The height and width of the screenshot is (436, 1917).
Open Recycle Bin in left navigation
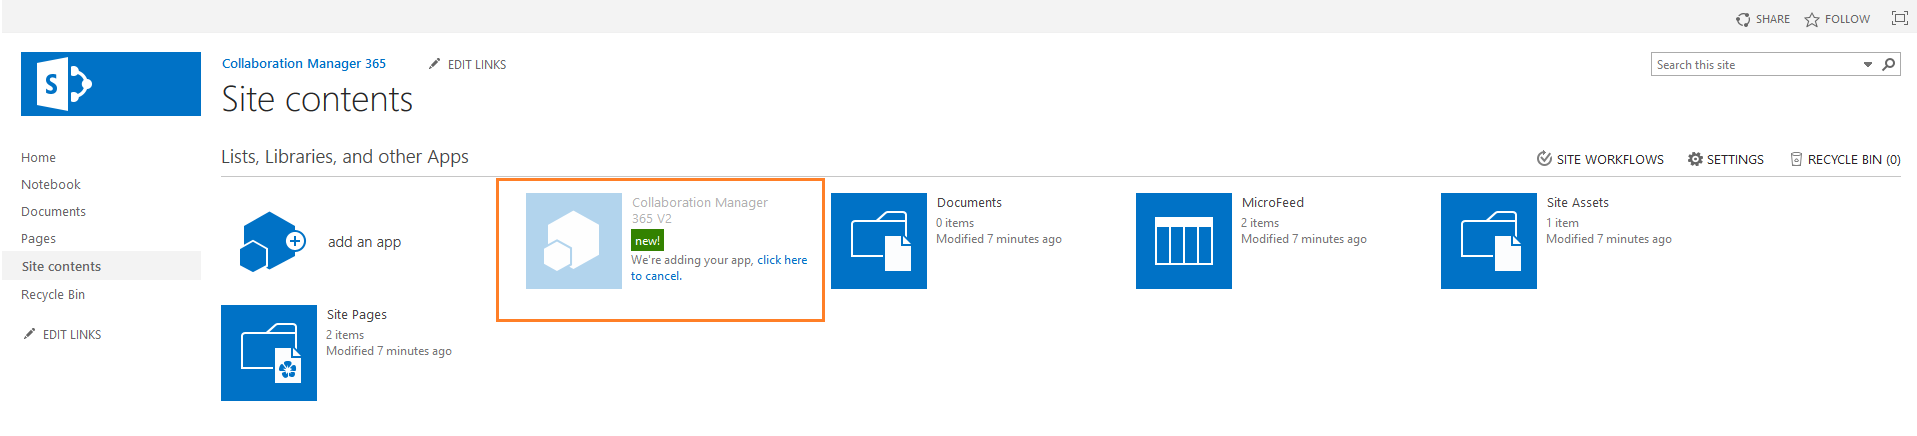pos(53,295)
